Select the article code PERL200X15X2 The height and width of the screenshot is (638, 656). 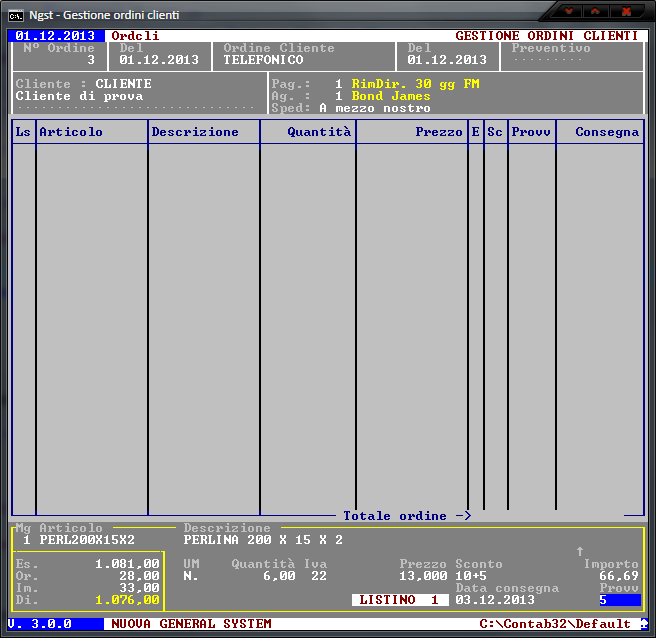[87, 540]
